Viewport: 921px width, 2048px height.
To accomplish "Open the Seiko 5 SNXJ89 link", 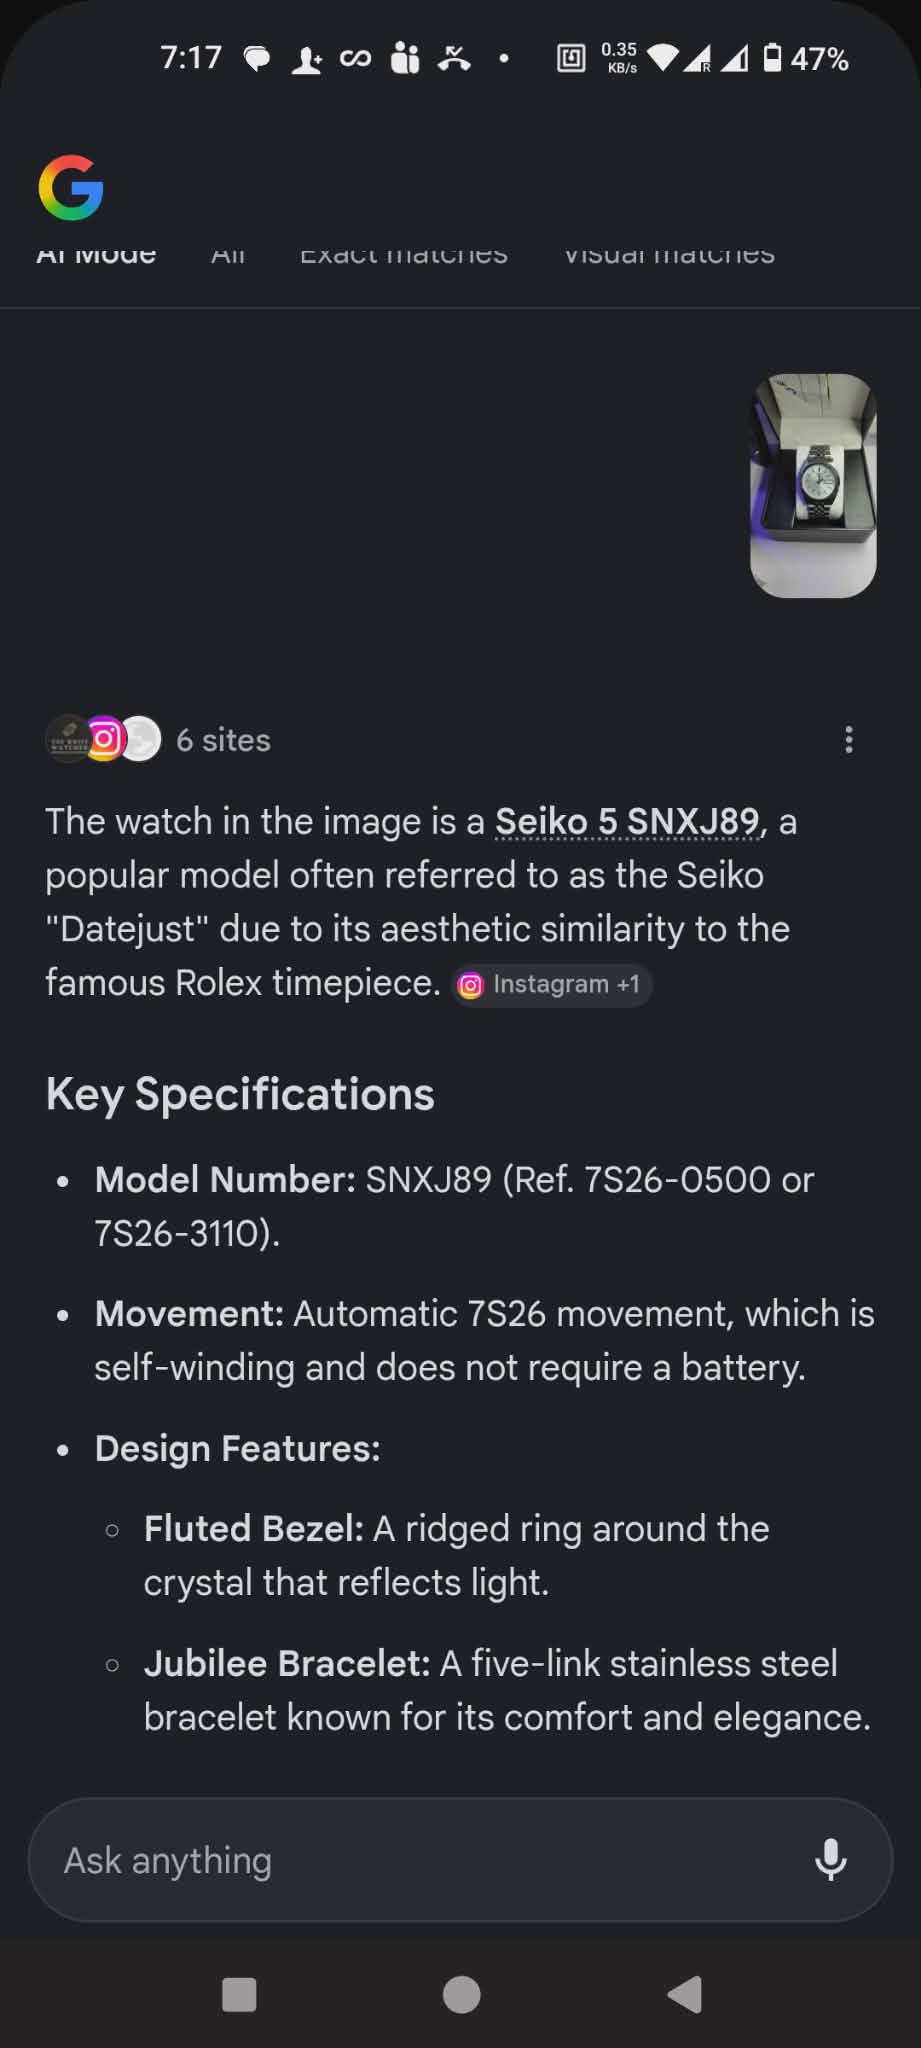I will click(627, 822).
